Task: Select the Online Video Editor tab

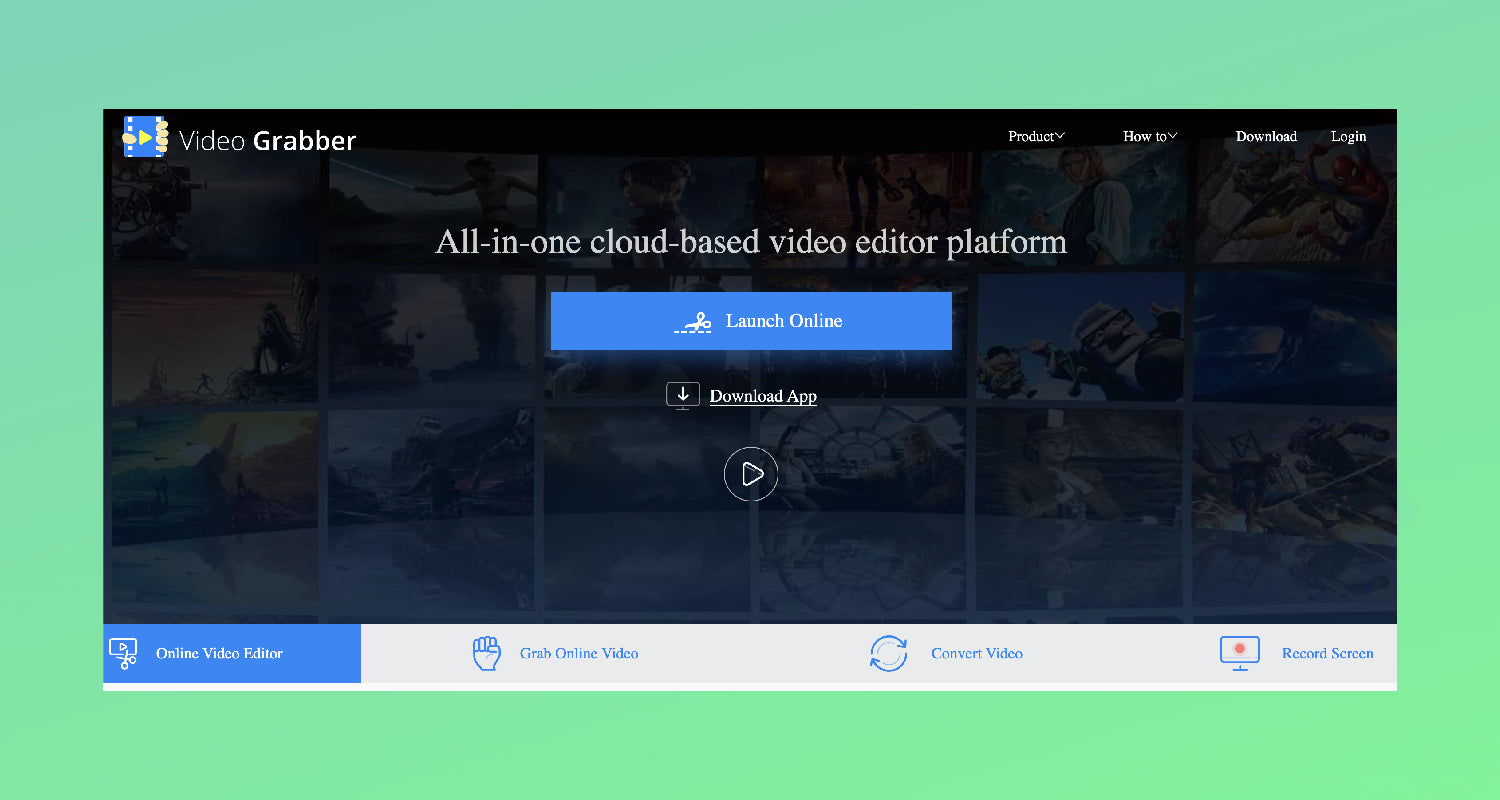Action: click(x=232, y=653)
